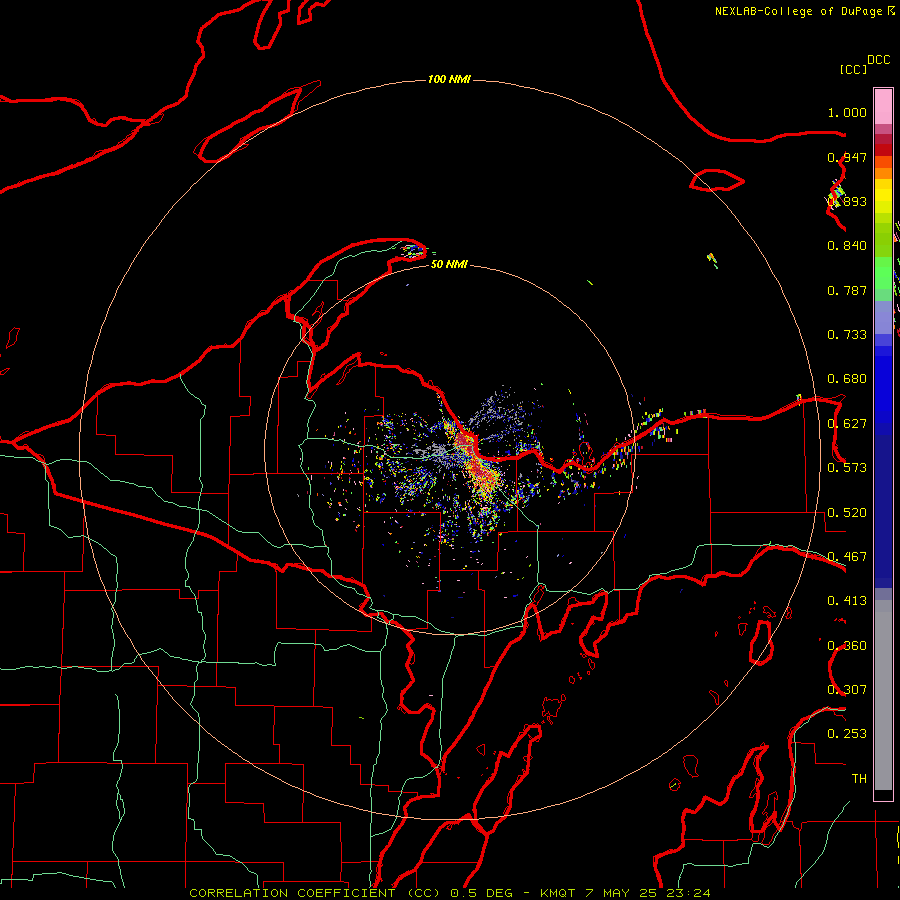Click the small echo cluster on the peninsula tip
The height and width of the screenshot is (900, 900).
click(413, 250)
